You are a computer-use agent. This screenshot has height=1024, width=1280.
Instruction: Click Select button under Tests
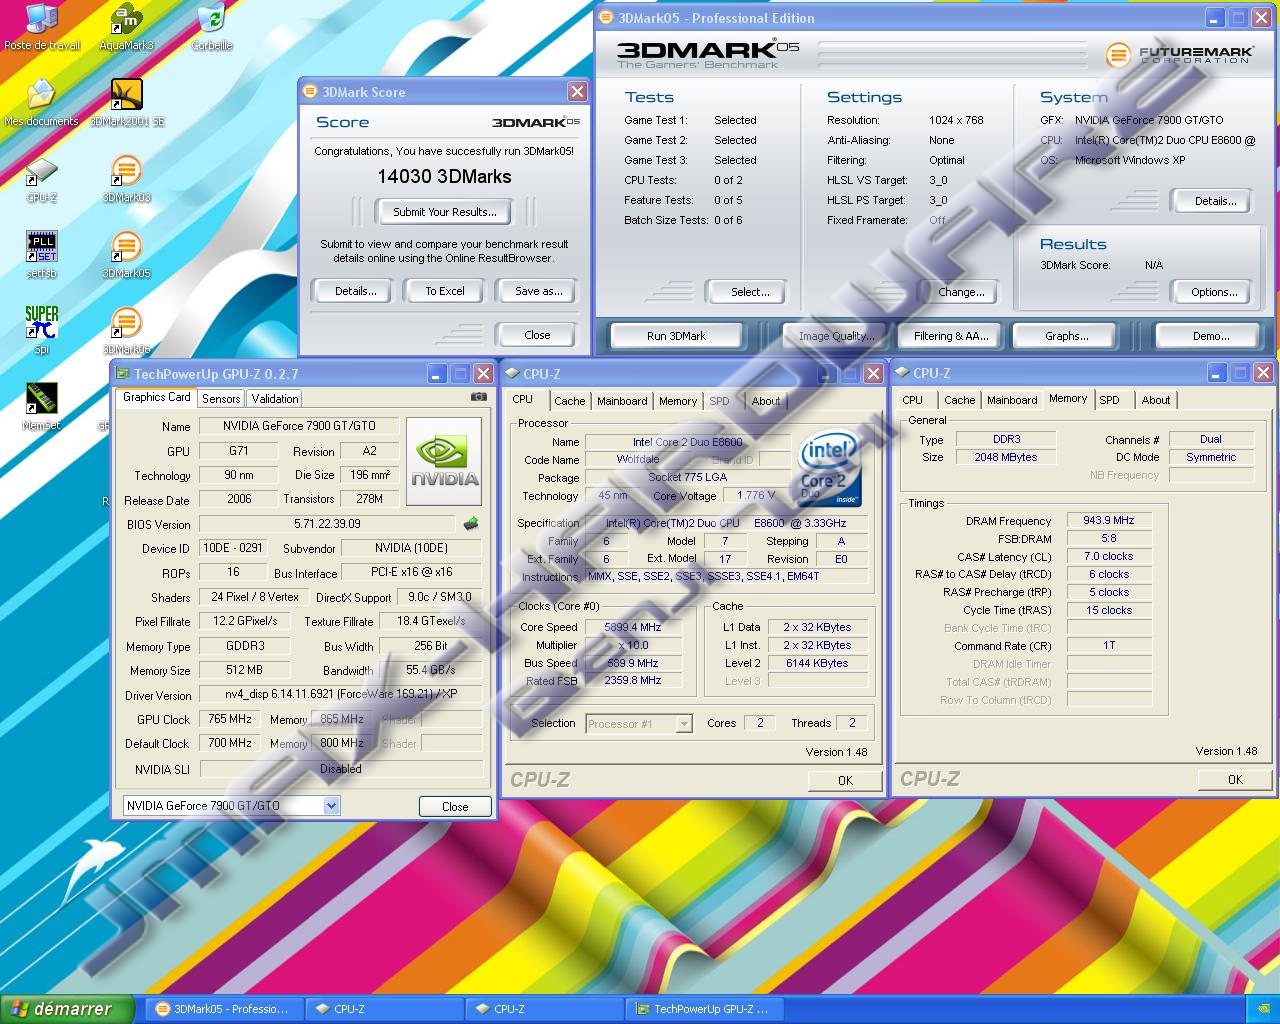point(750,292)
